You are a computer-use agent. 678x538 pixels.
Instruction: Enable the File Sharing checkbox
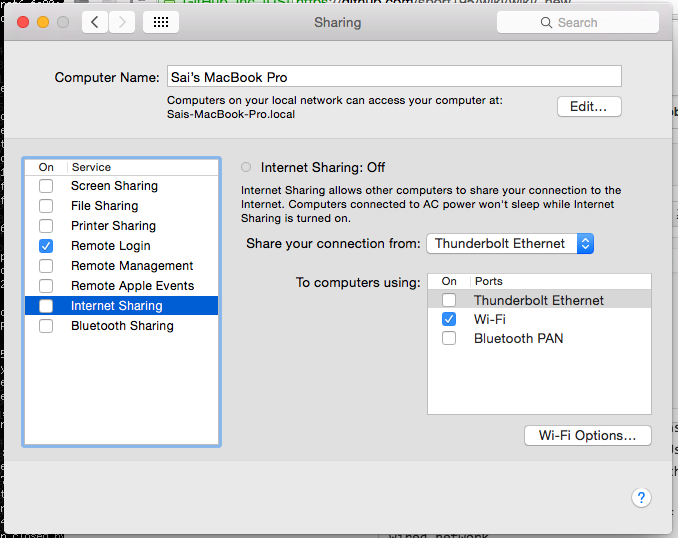[x=46, y=206]
